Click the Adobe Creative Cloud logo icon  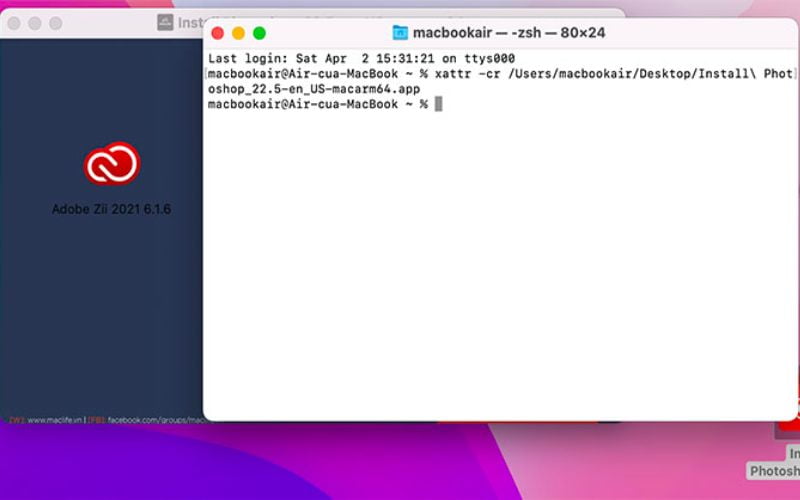[x=112, y=163]
